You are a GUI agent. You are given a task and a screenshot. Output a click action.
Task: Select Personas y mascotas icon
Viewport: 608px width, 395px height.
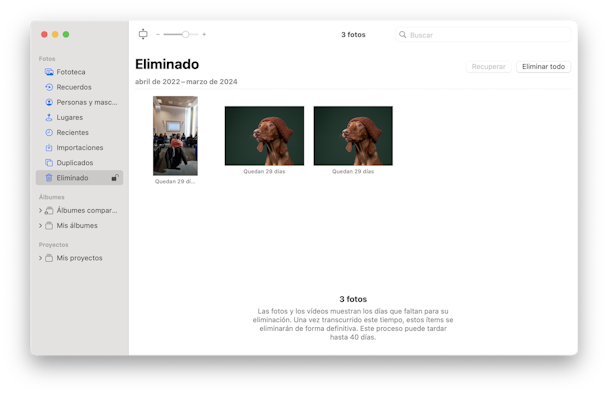49,102
